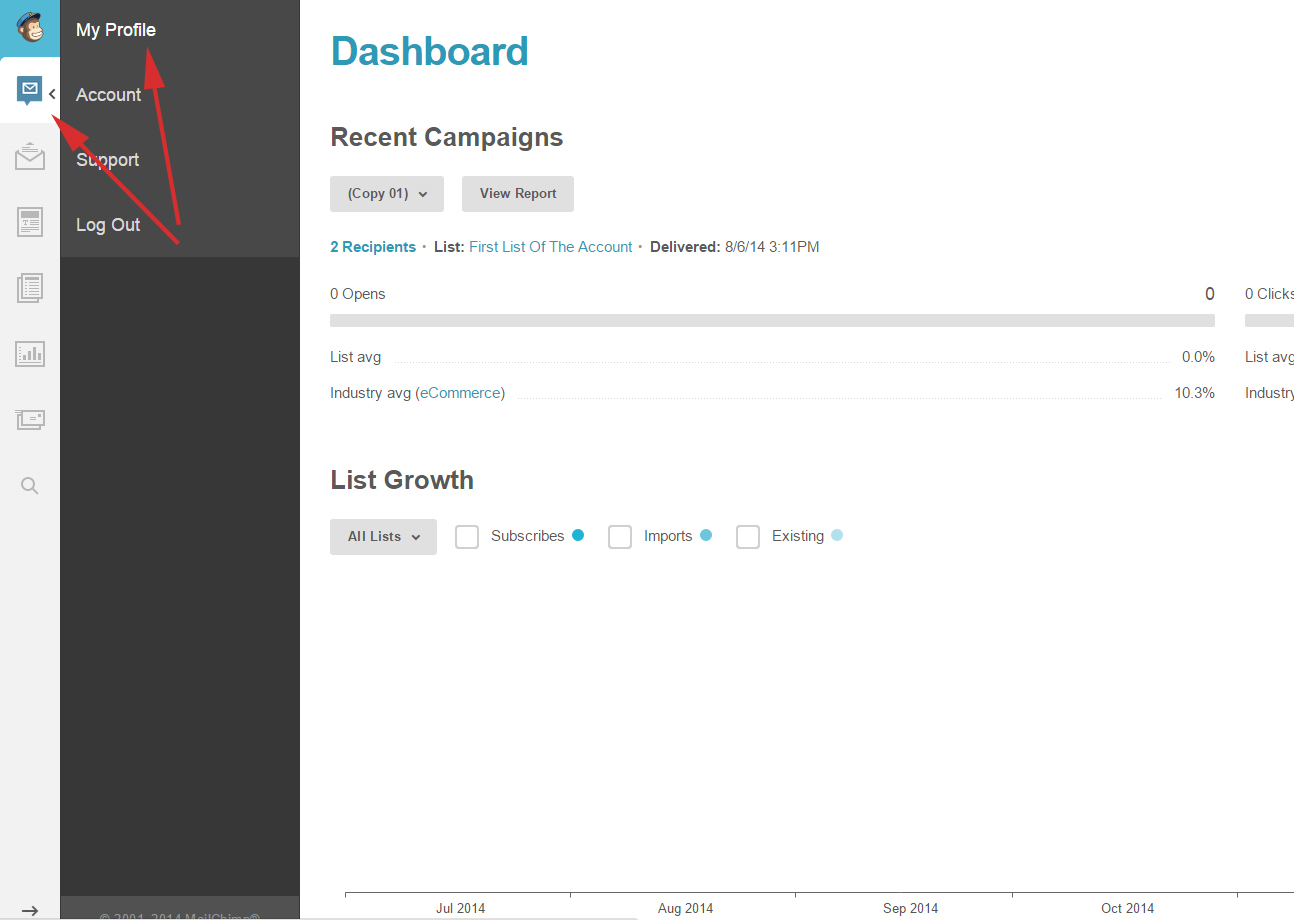
Task: Follow the eCommerce industry link
Action: 460,393
